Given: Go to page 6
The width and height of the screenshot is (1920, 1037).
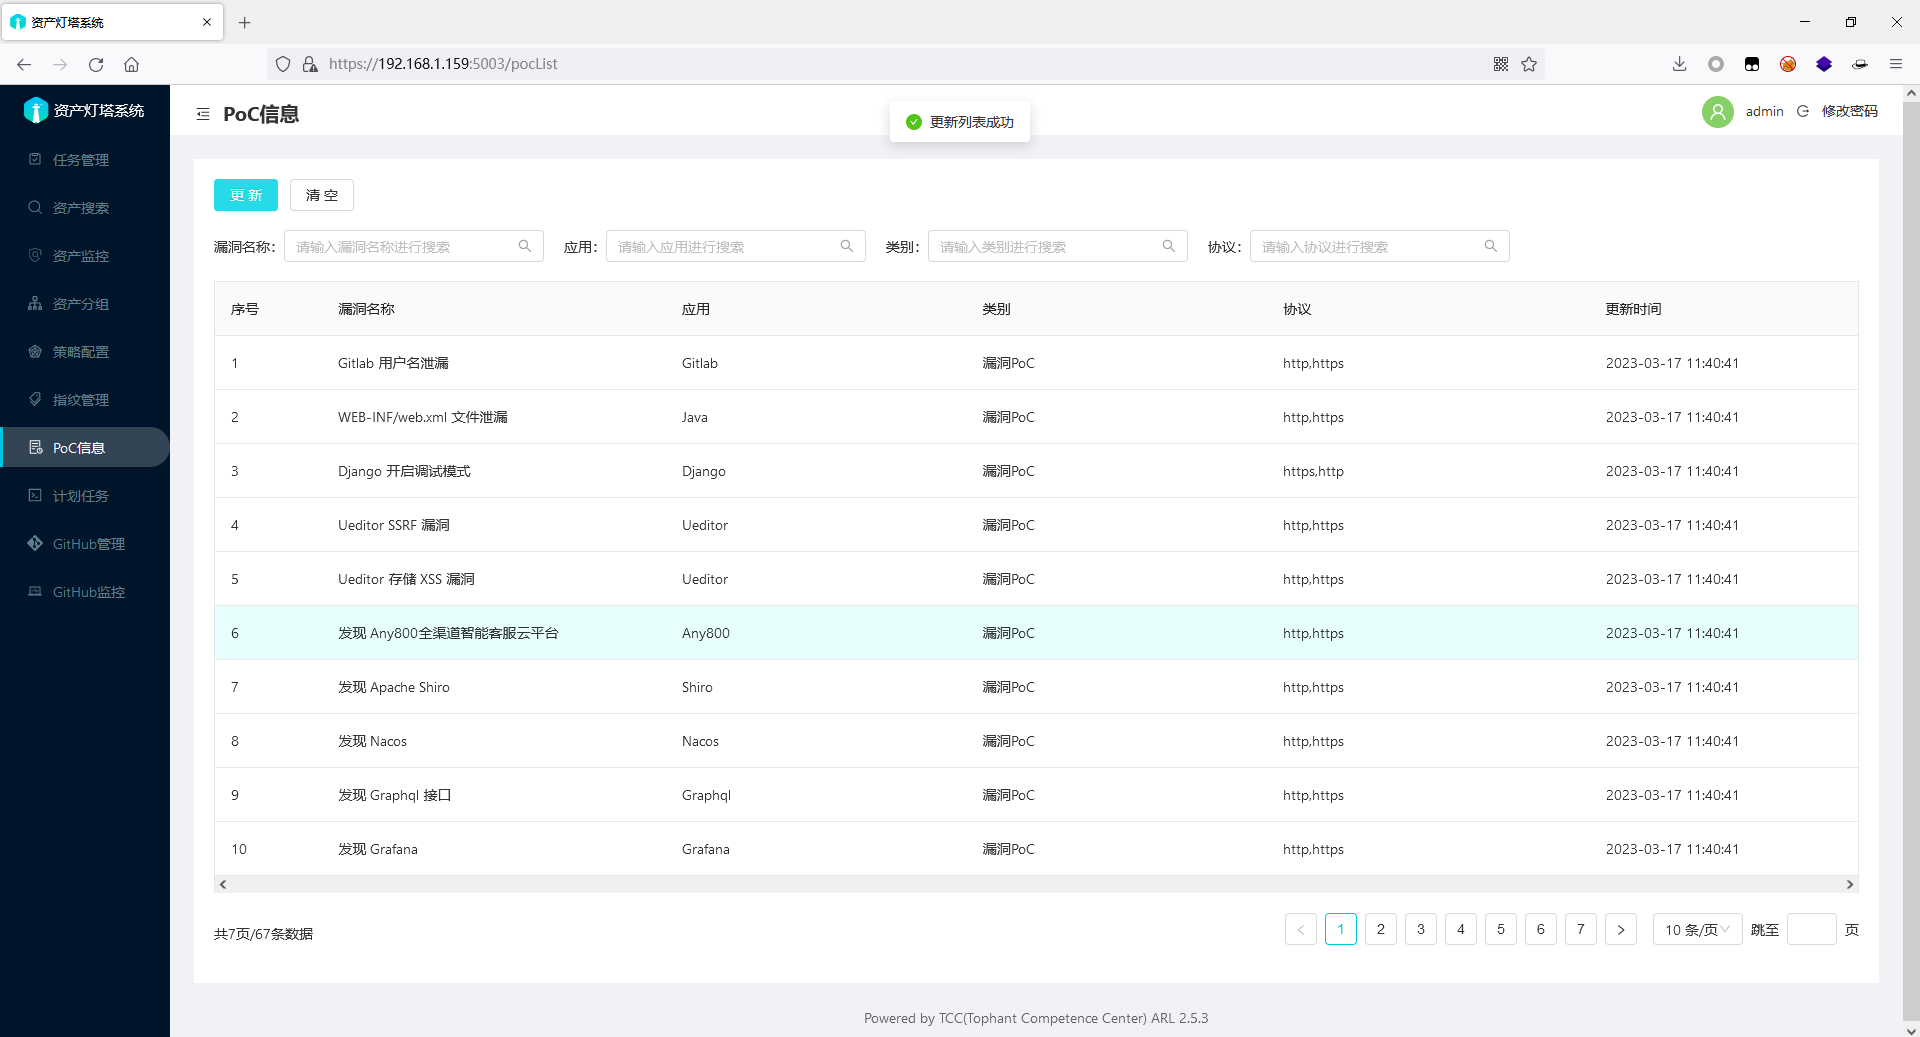Looking at the screenshot, I should tap(1541, 929).
